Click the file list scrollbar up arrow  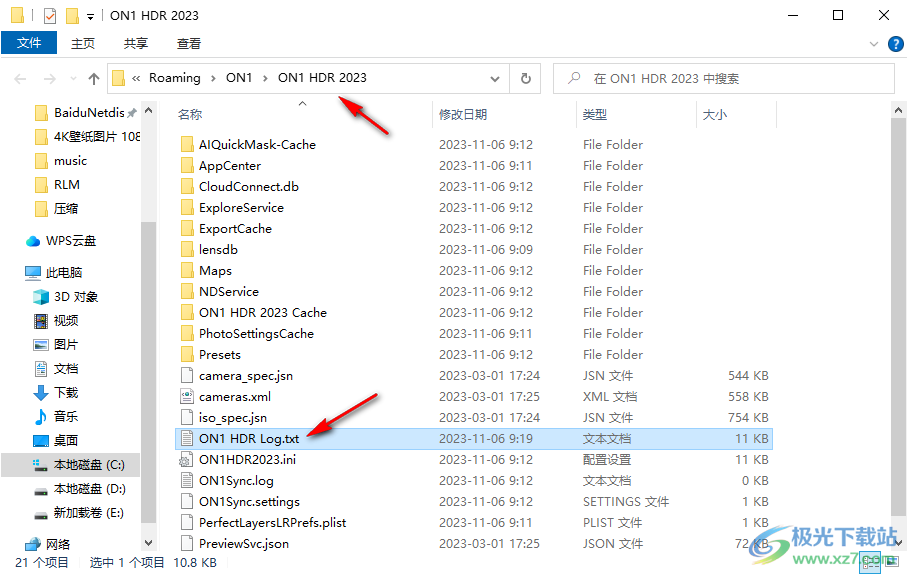click(898, 110)
